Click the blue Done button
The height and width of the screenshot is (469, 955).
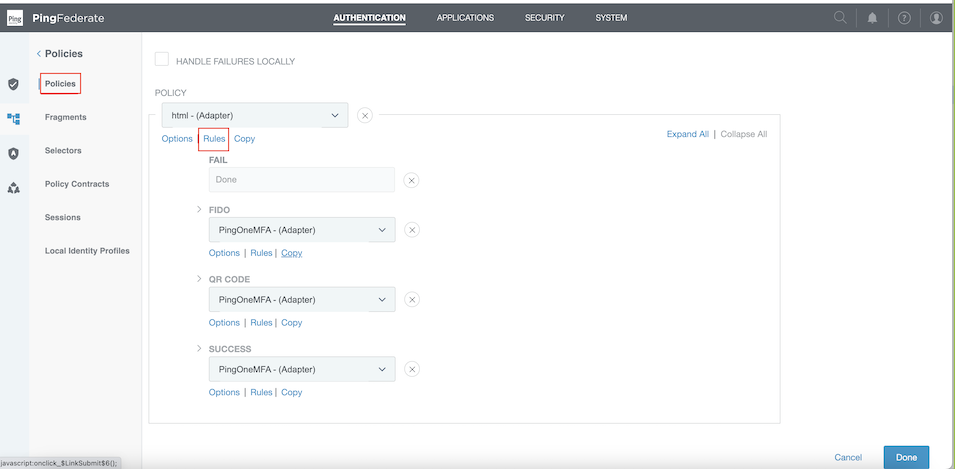[x=906, y=457]
